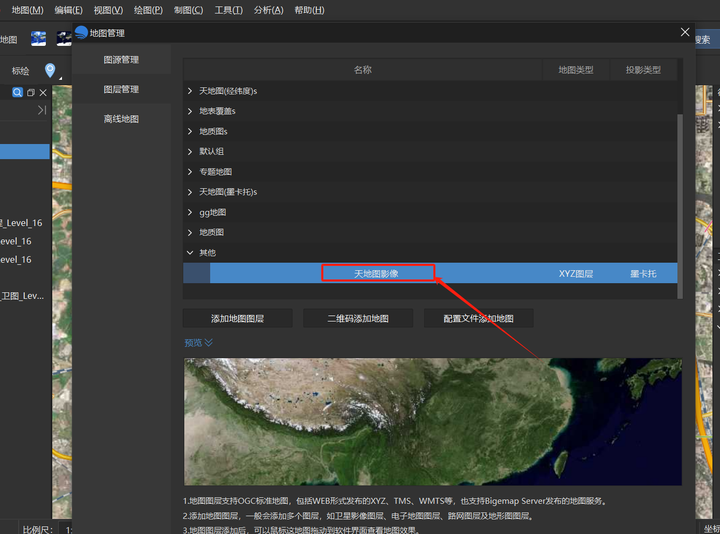
Task: Click the map preview thumbnail
Action: (x=433, y=422)
